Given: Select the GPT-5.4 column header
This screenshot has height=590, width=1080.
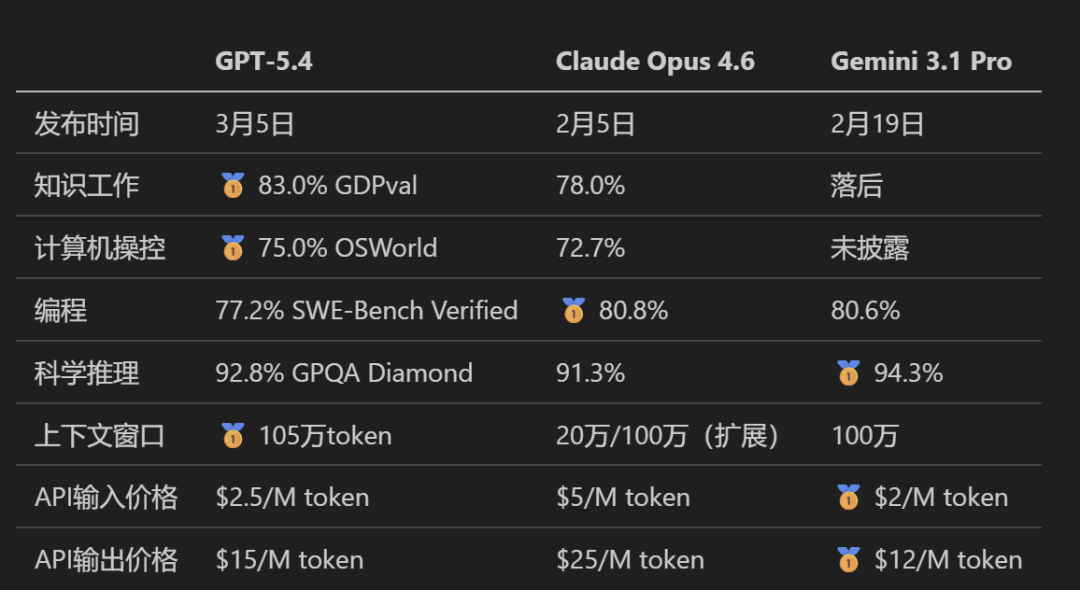Looking at the screenshot, I should point(264,62).
